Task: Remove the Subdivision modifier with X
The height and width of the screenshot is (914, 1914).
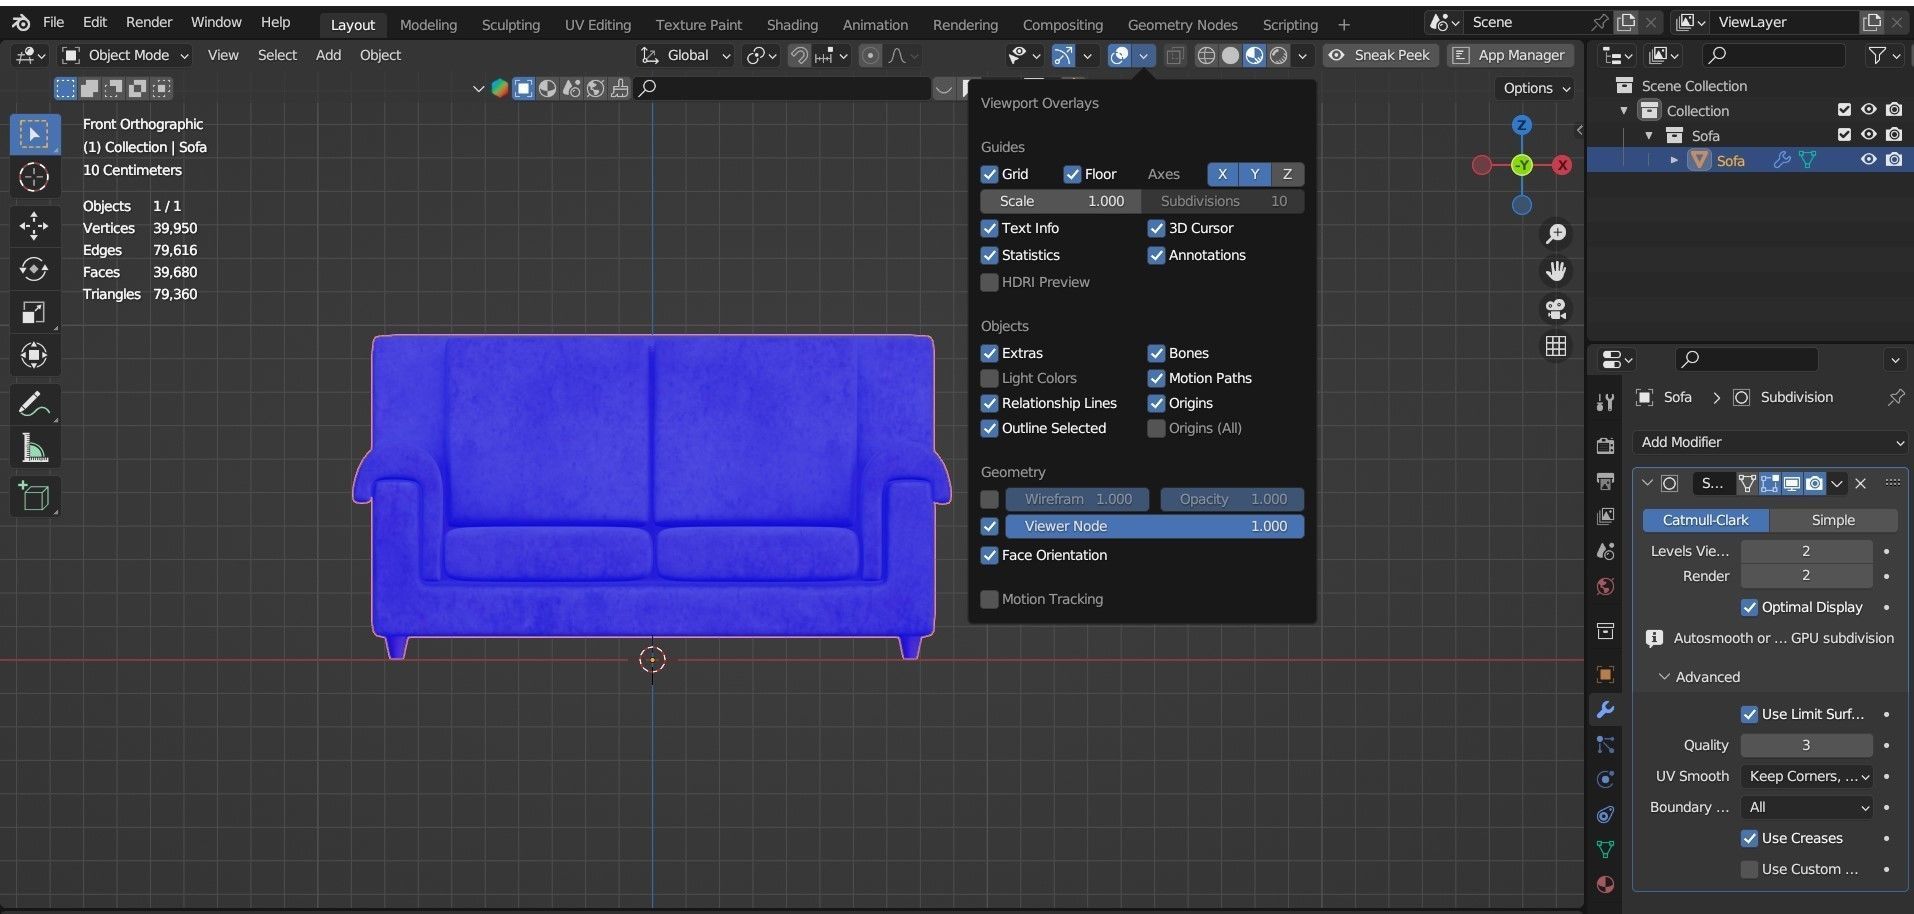Action: pos(1861,484)
